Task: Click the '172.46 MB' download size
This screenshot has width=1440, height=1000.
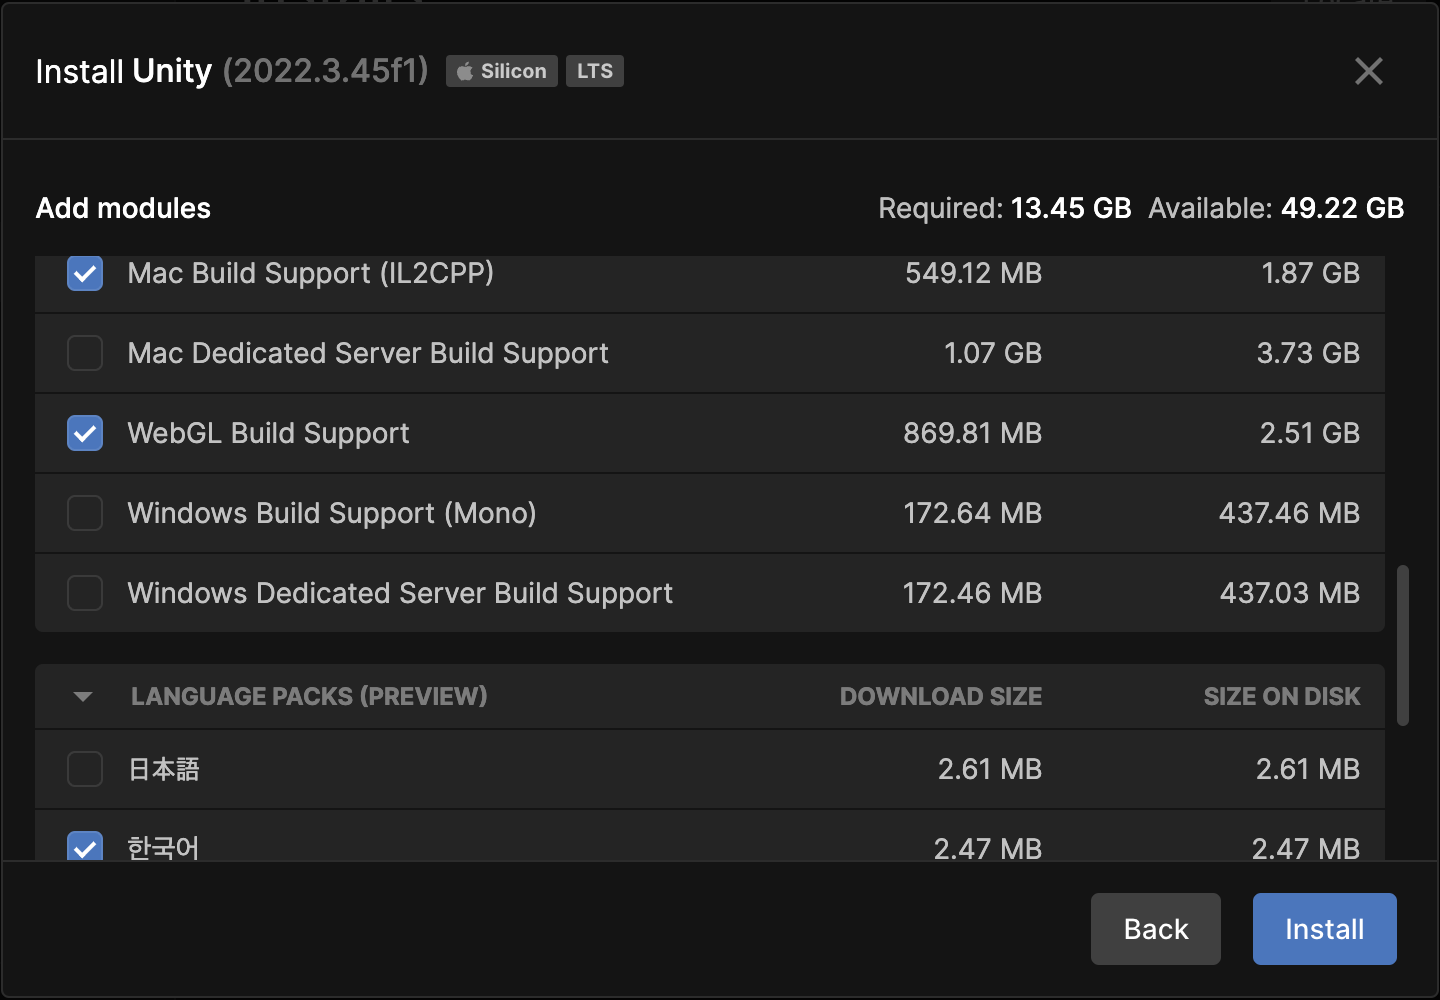Action: pos(973,593)
